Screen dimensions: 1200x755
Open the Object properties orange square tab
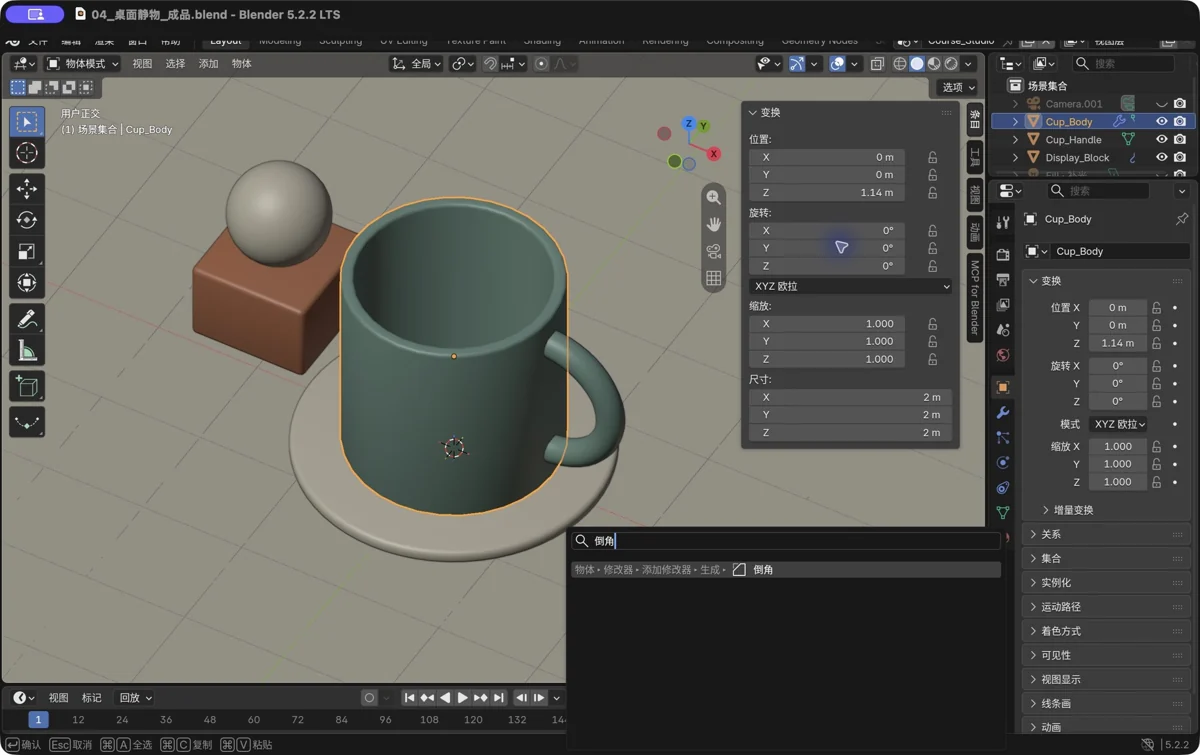tap(1003, 387)
